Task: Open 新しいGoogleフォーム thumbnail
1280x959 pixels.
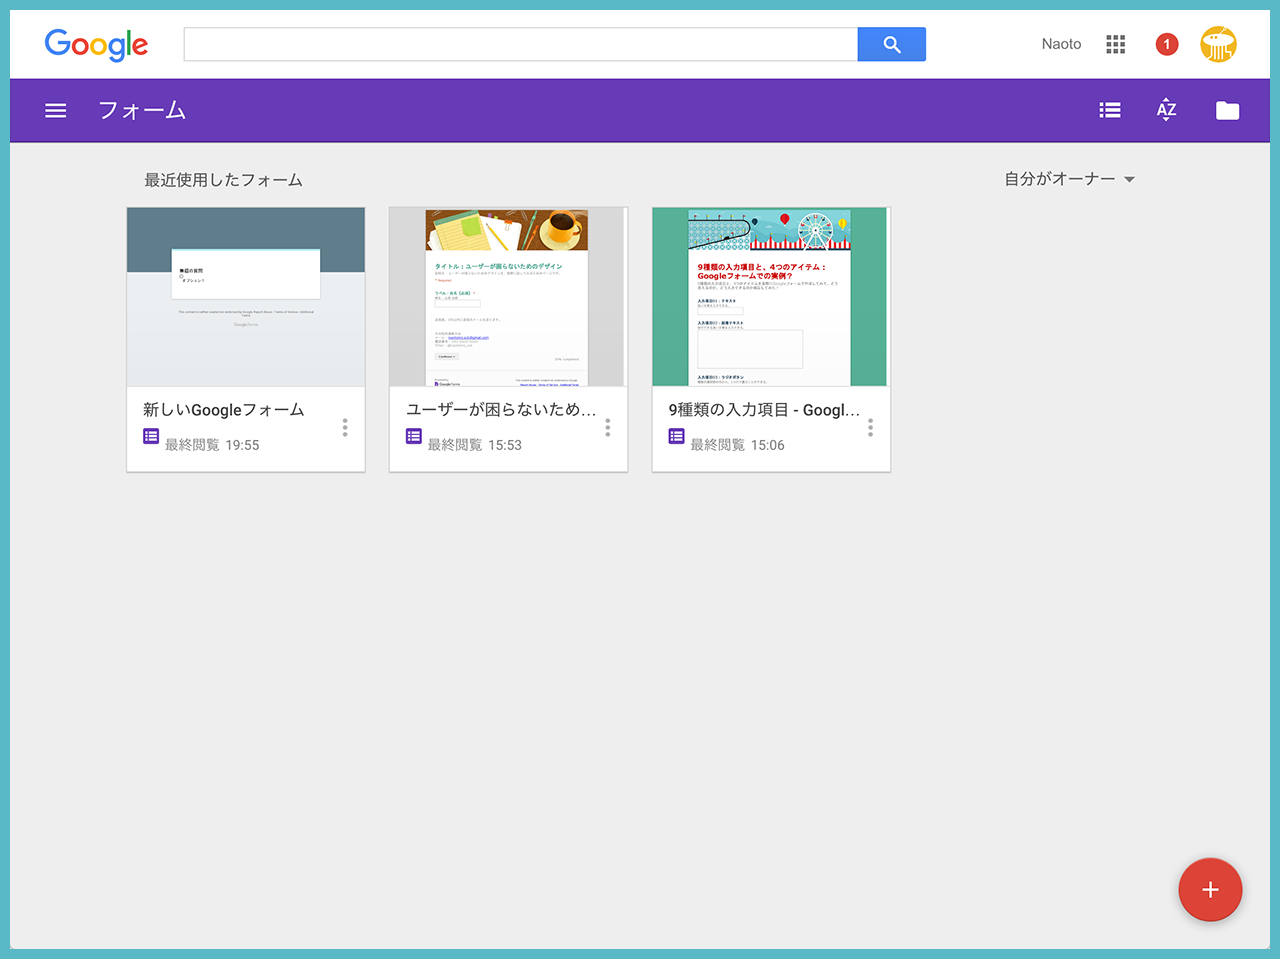Action: 246,297
